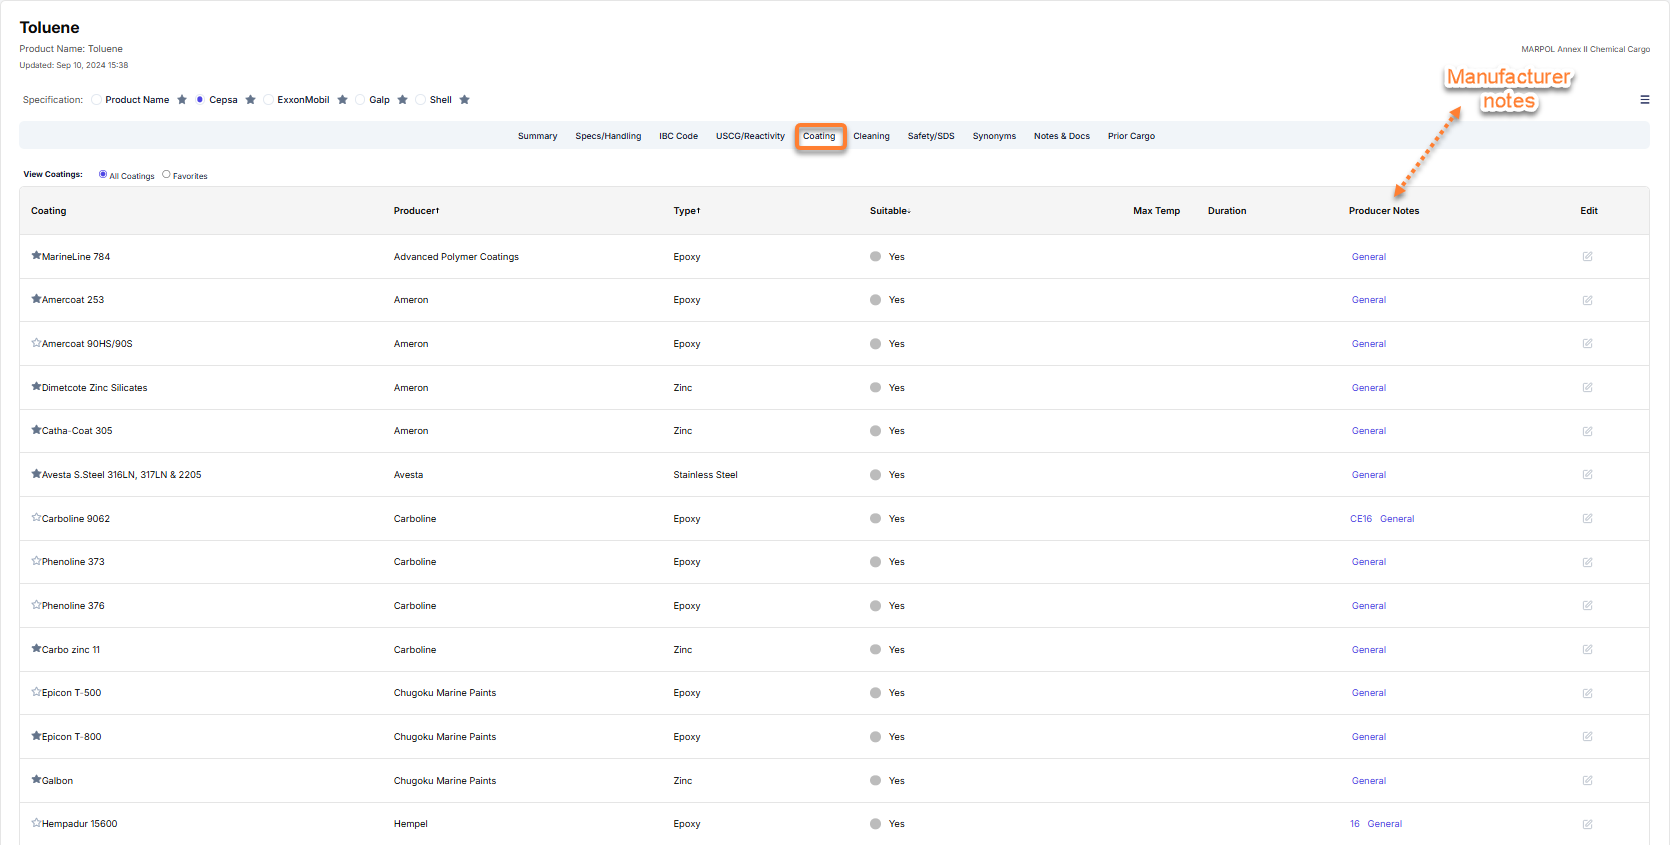Switch to the Summary tab
This screenshot has width=1670, height=845.
[x=537, y=136]
